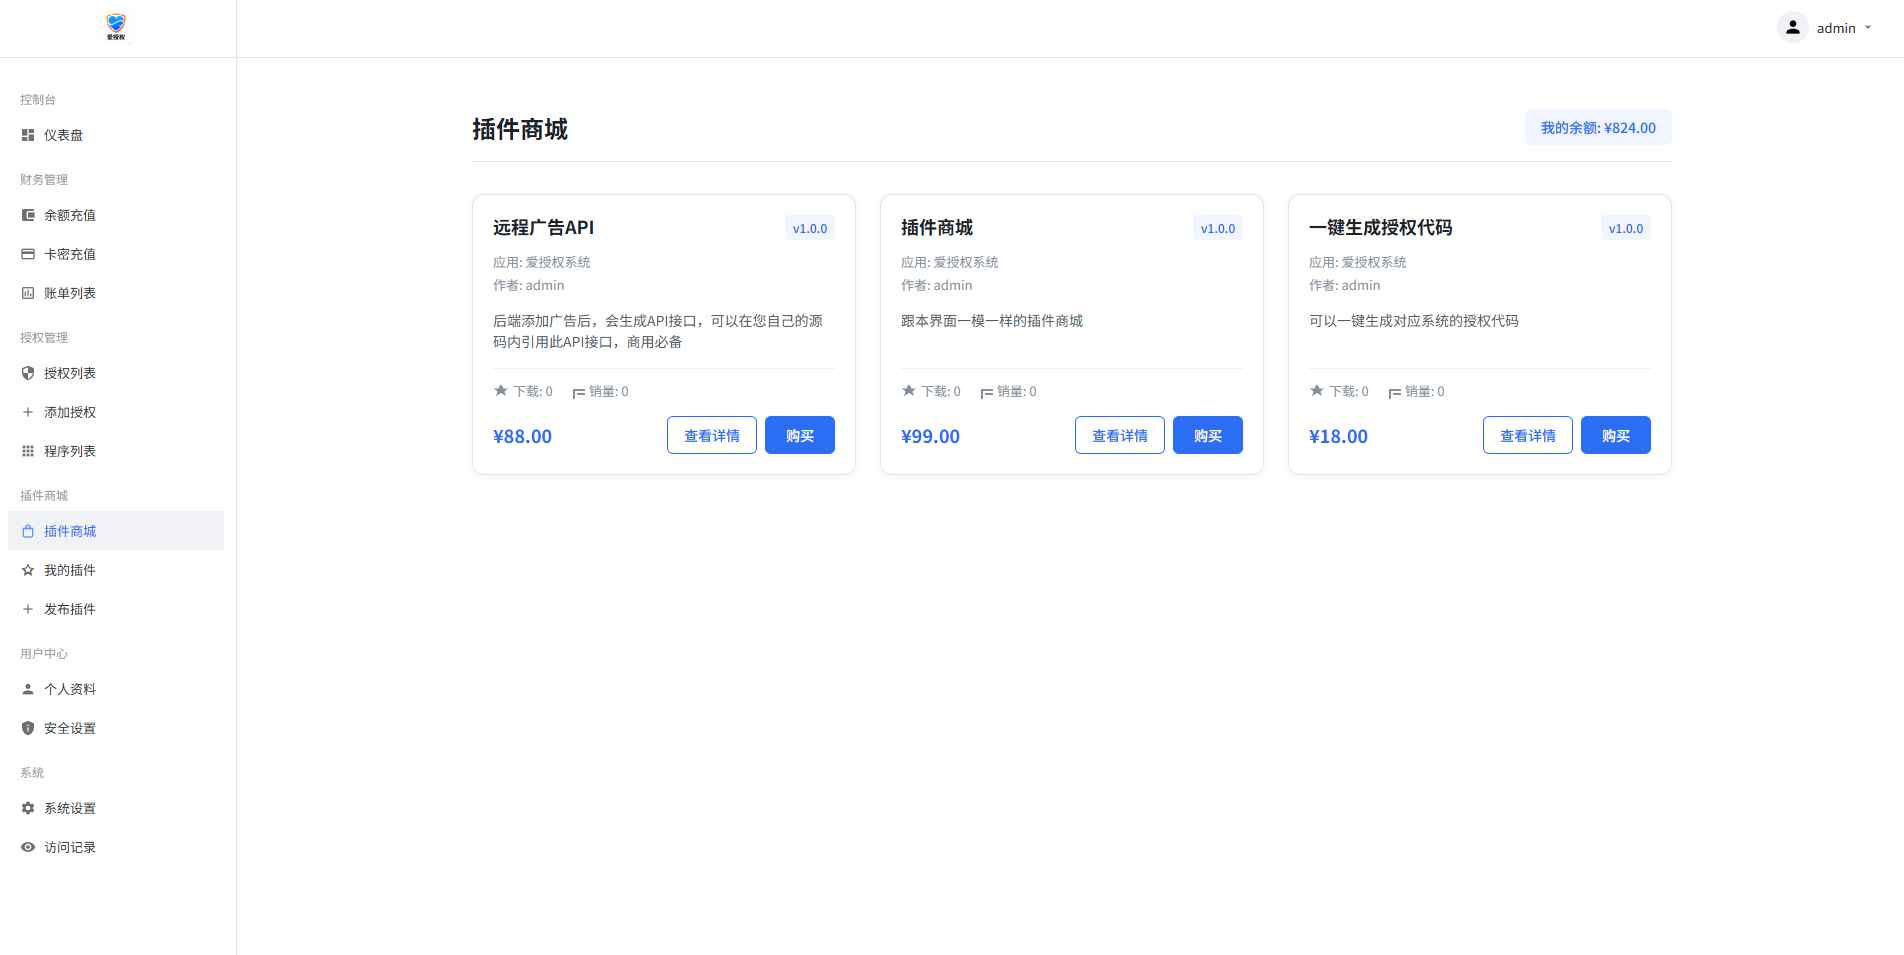Click the 卡密充值 card recharge icon
The width and height of the screenshot is (1904, 955).
click(x=27, y=254)
